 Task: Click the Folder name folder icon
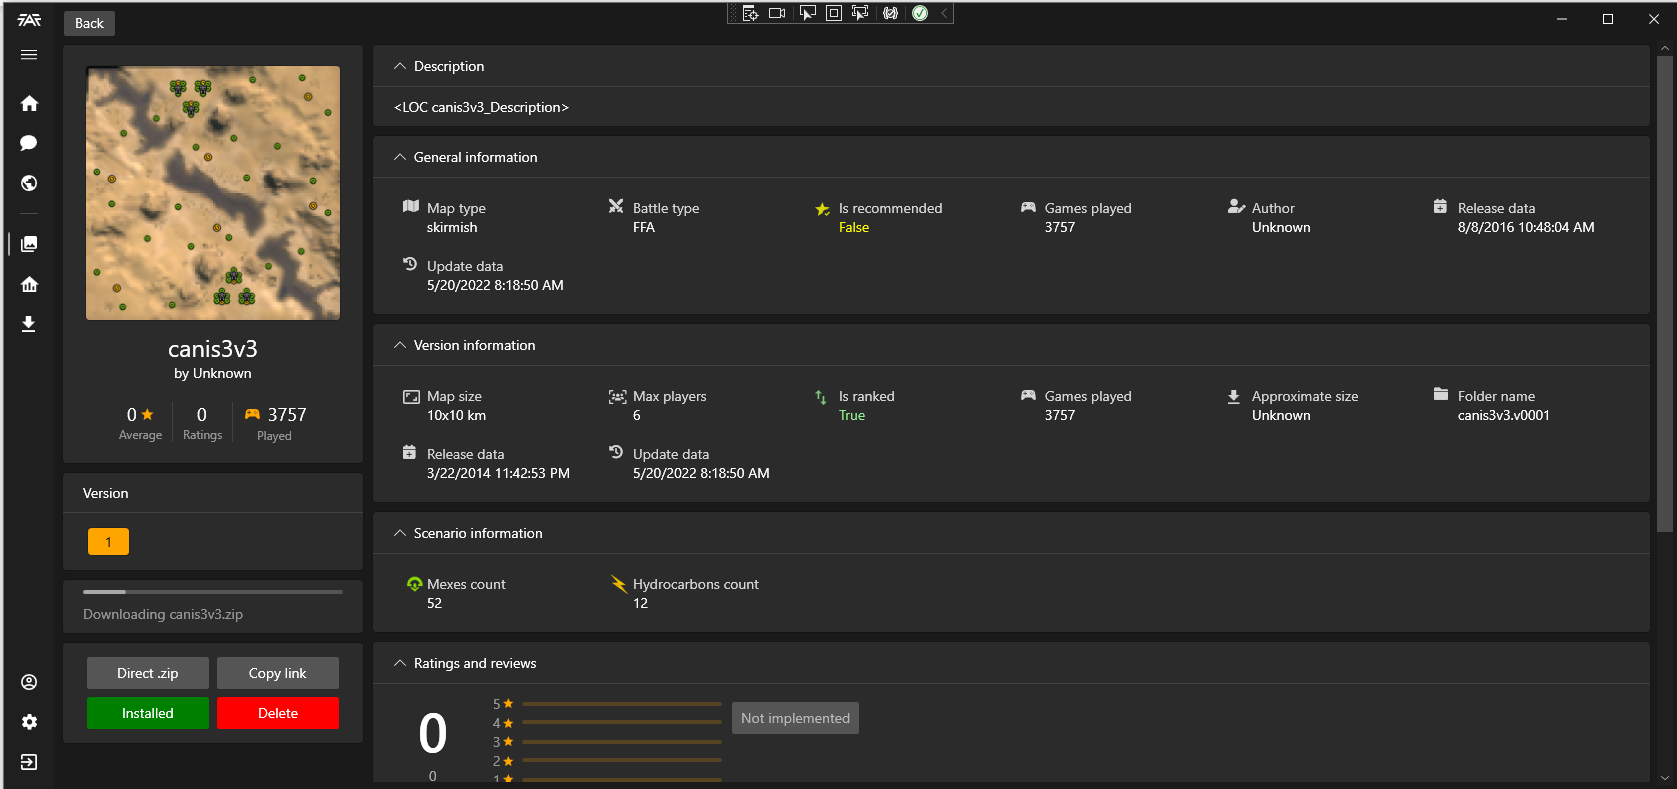(1441, 394)
